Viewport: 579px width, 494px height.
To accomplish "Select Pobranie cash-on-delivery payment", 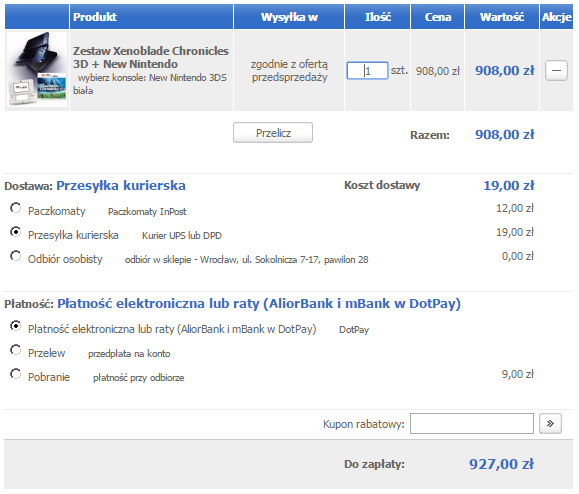I will [16, 374].
